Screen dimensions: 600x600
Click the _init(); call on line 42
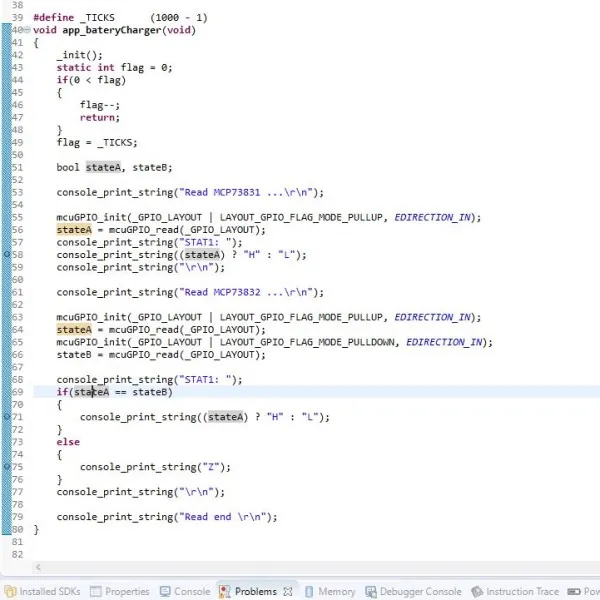[80, 55]
